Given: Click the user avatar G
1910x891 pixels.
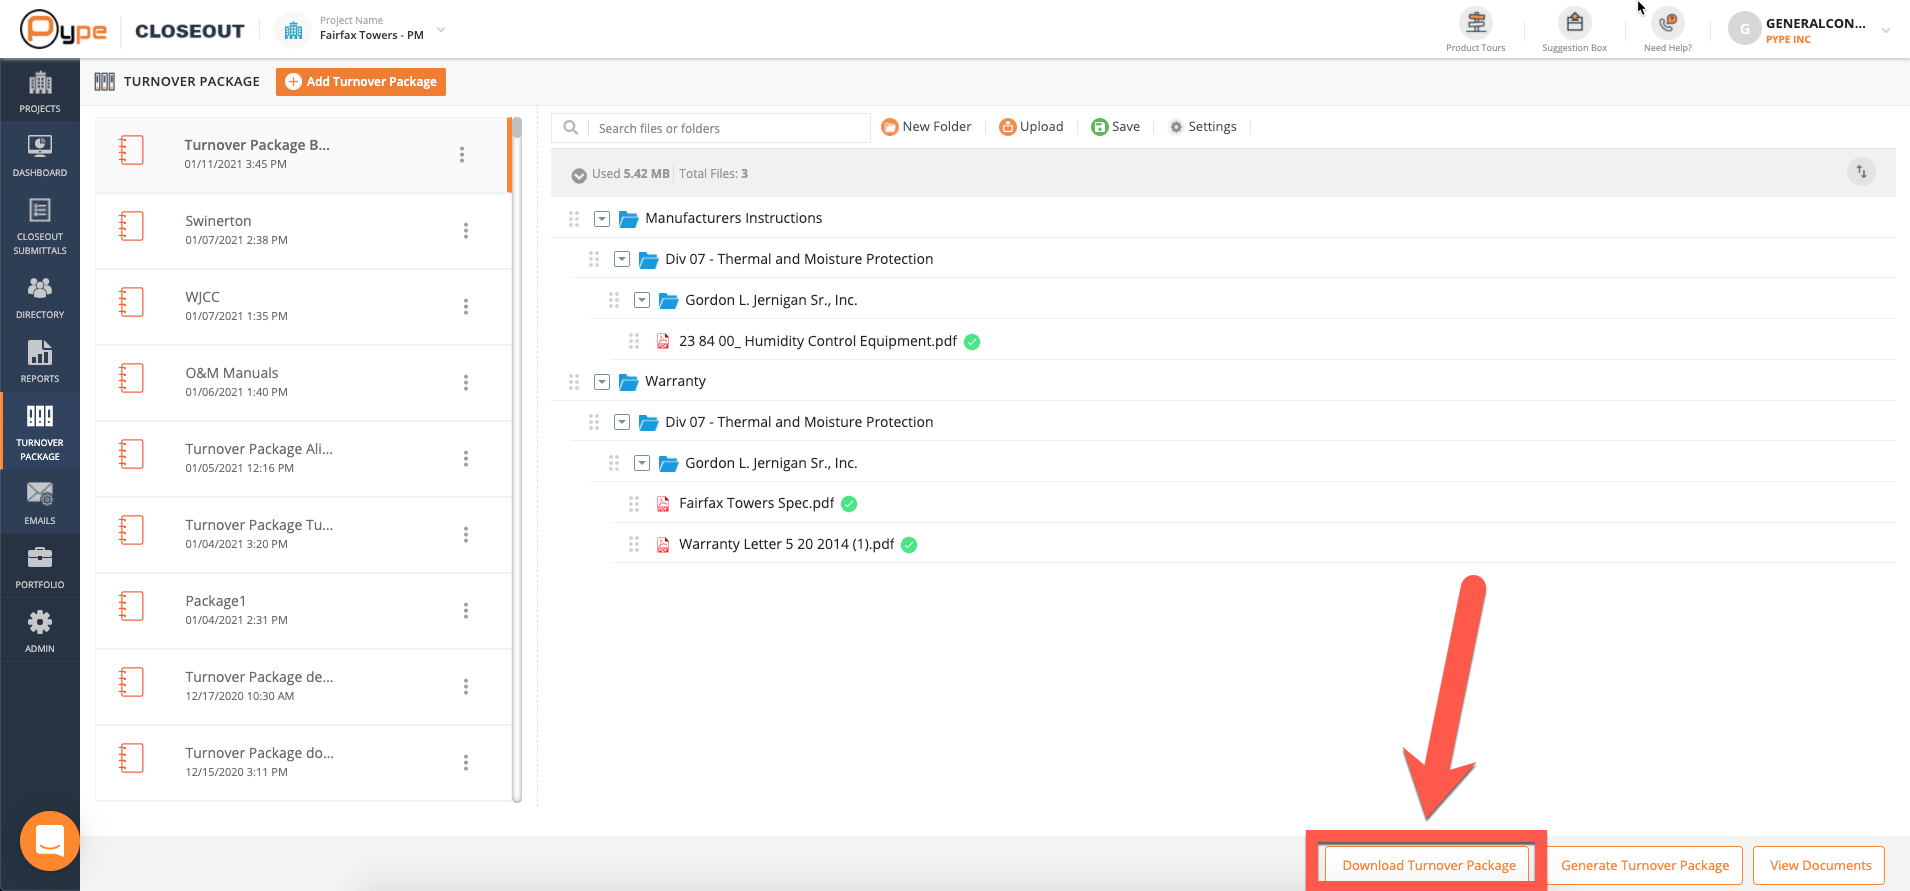Looking at the screenshot, I should point(1744,29).
